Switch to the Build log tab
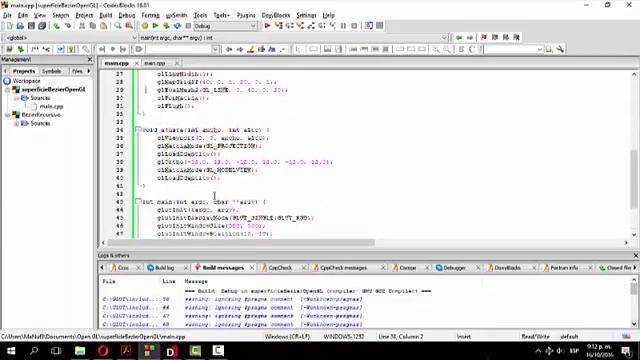This screenshot has width=640, height=360. point(164,268)
